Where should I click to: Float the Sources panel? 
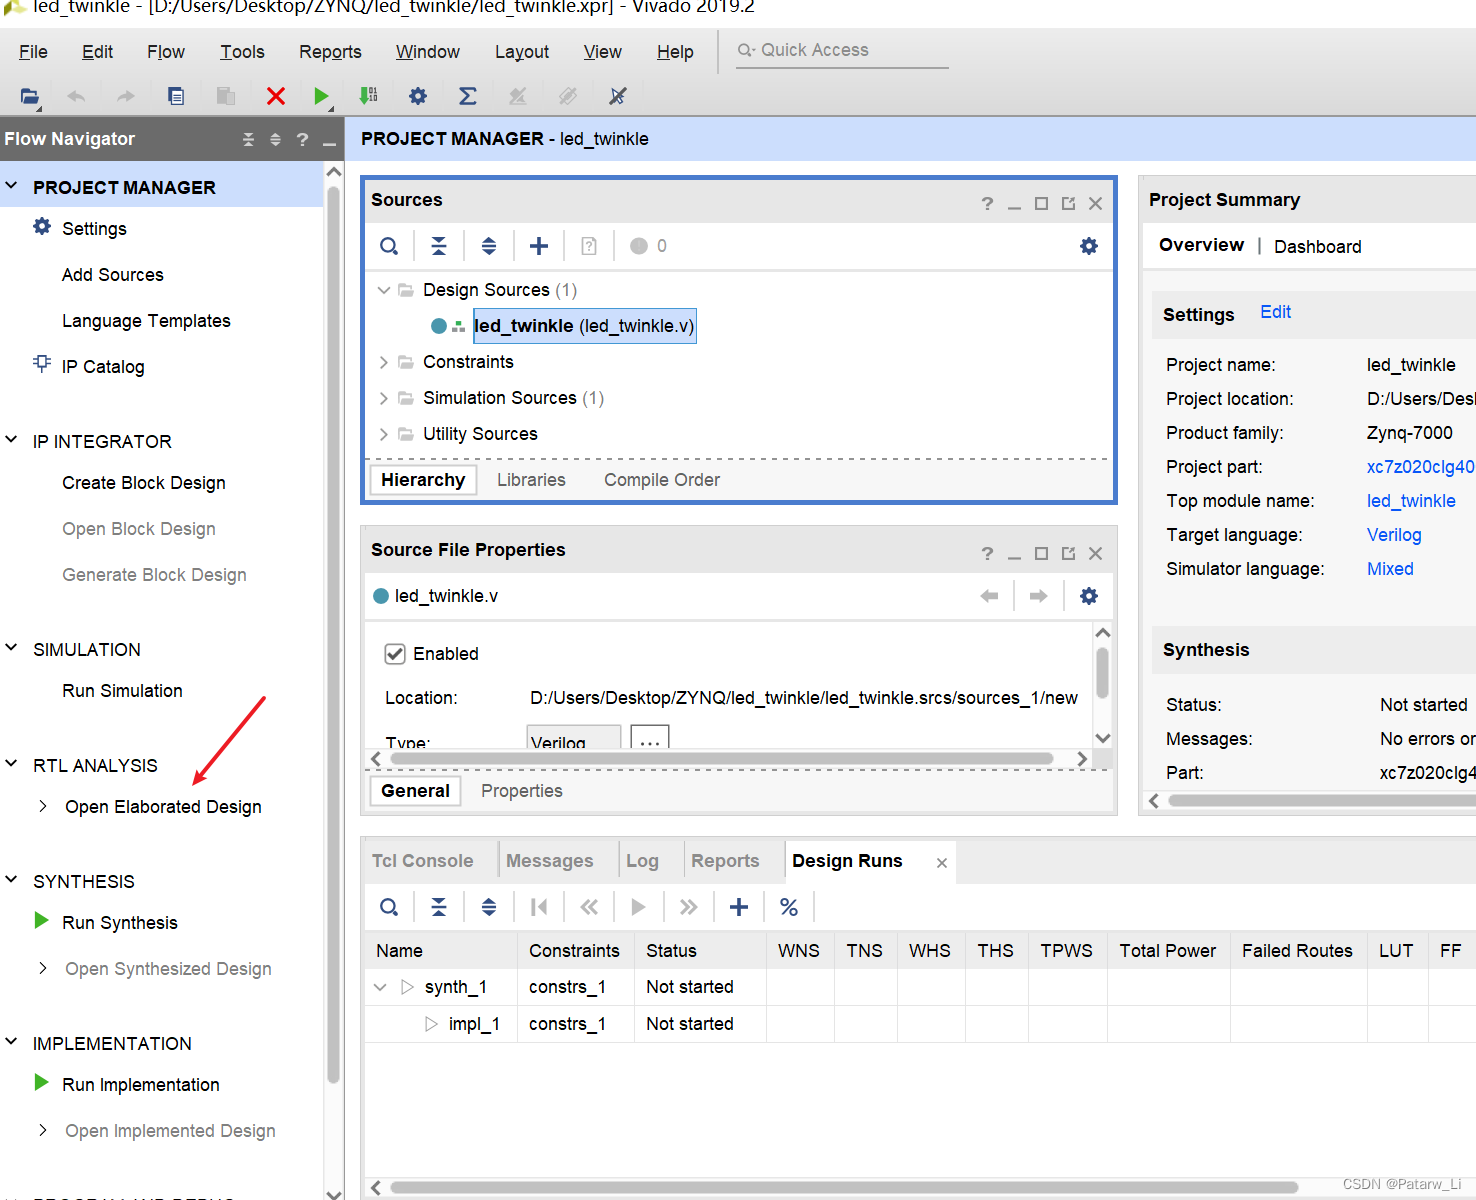1068,203
